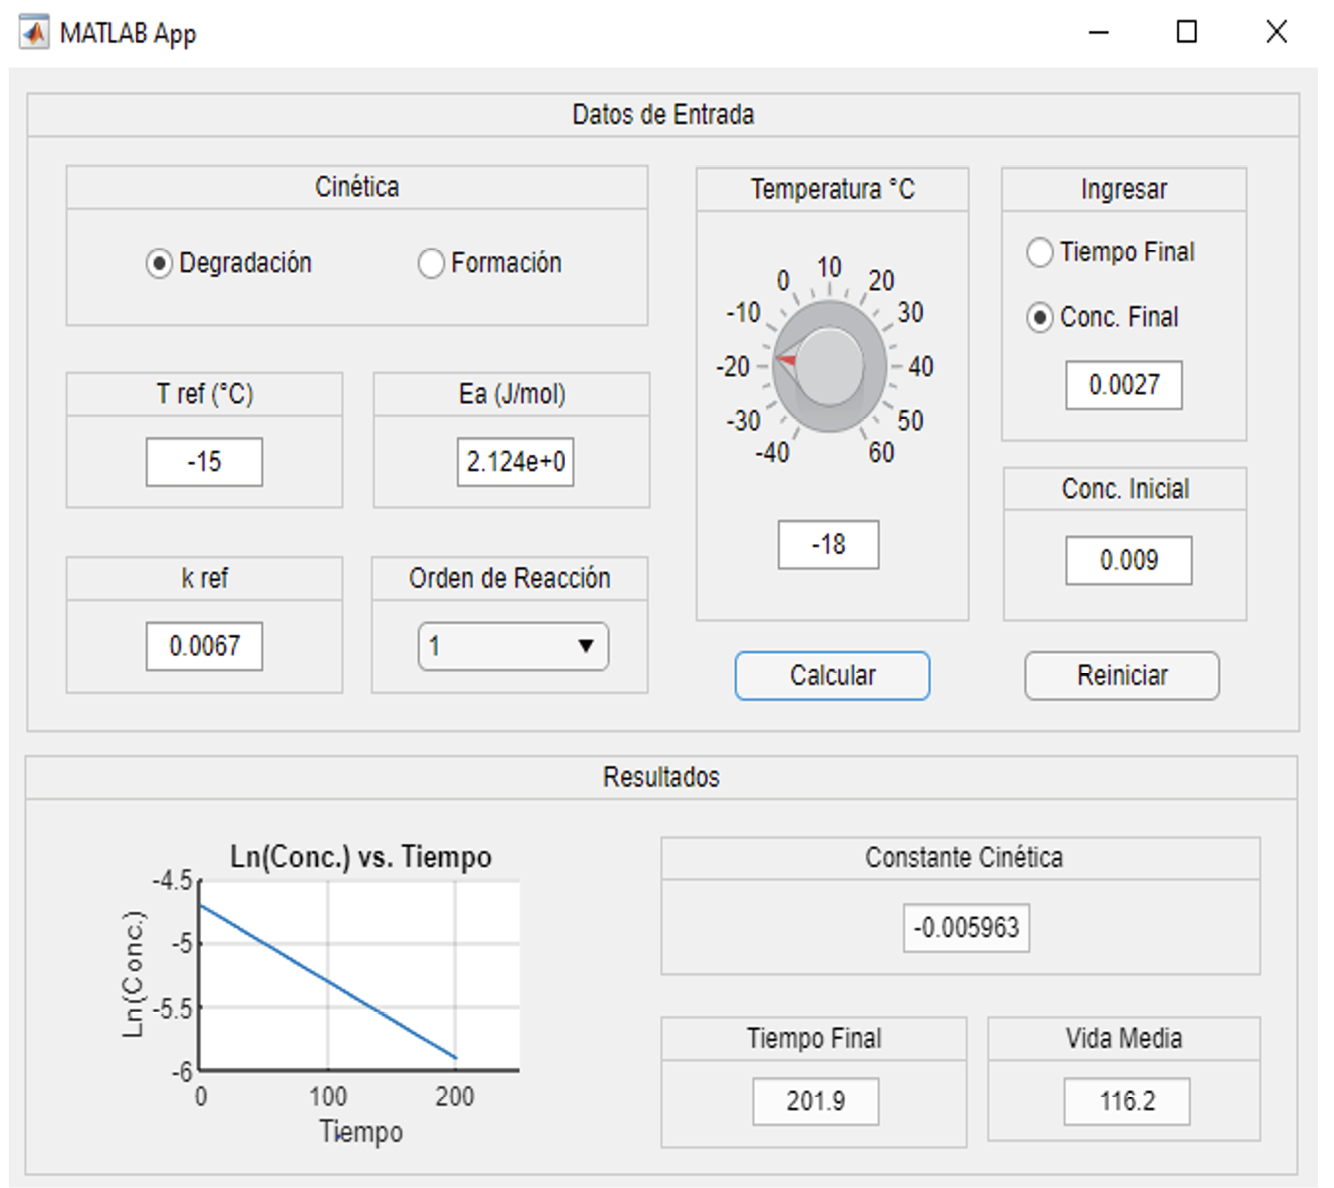The image size is (1334, 1188).
Task: Click the k ref input field
Action: click(x=204, y=647)
